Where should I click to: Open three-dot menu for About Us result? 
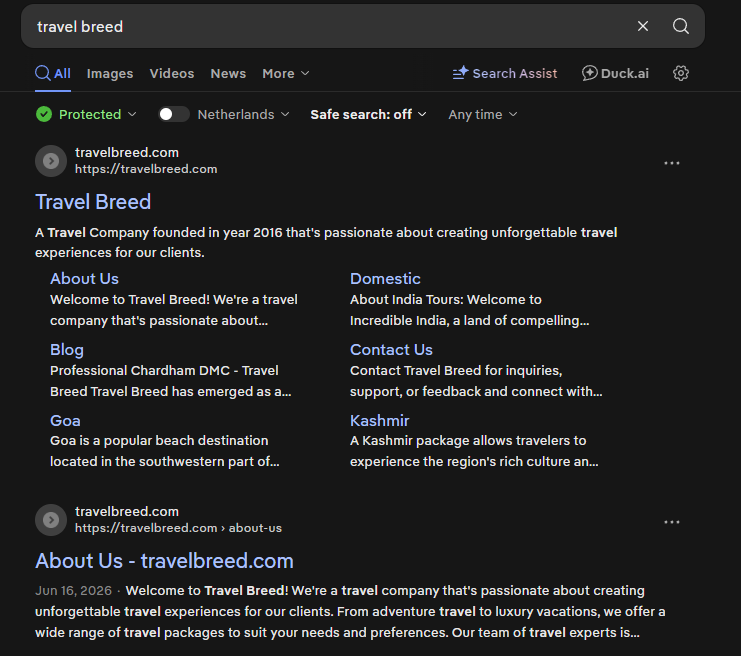[x=672, y=522]
